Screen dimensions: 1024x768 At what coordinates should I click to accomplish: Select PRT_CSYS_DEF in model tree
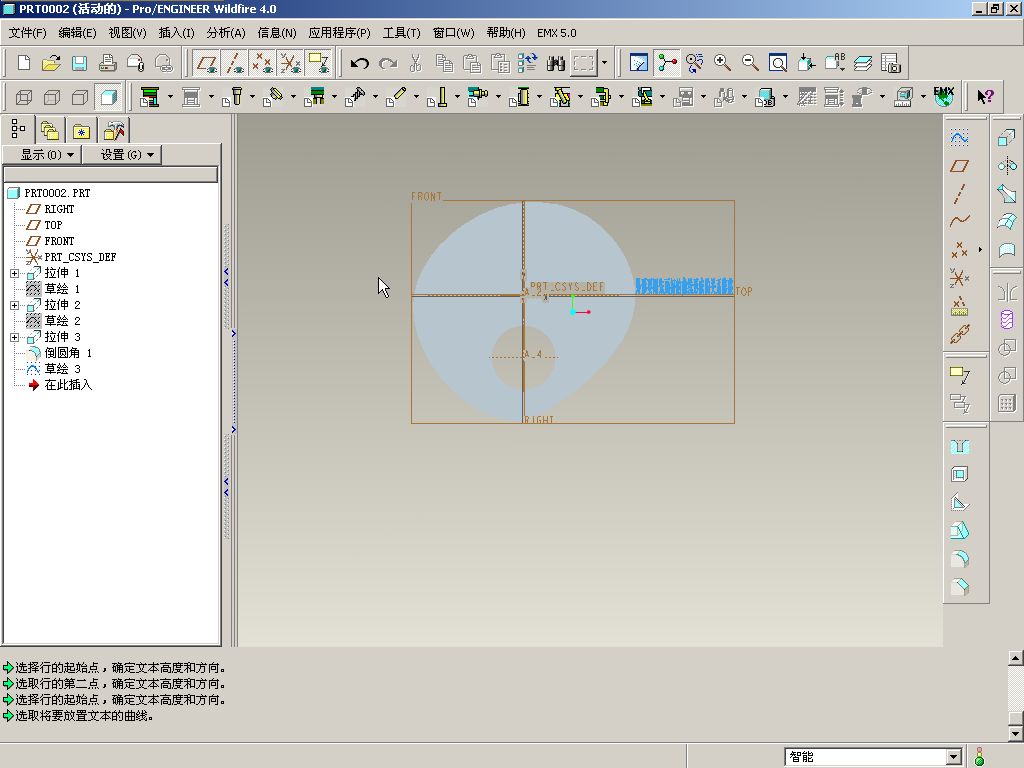point(80,257)
